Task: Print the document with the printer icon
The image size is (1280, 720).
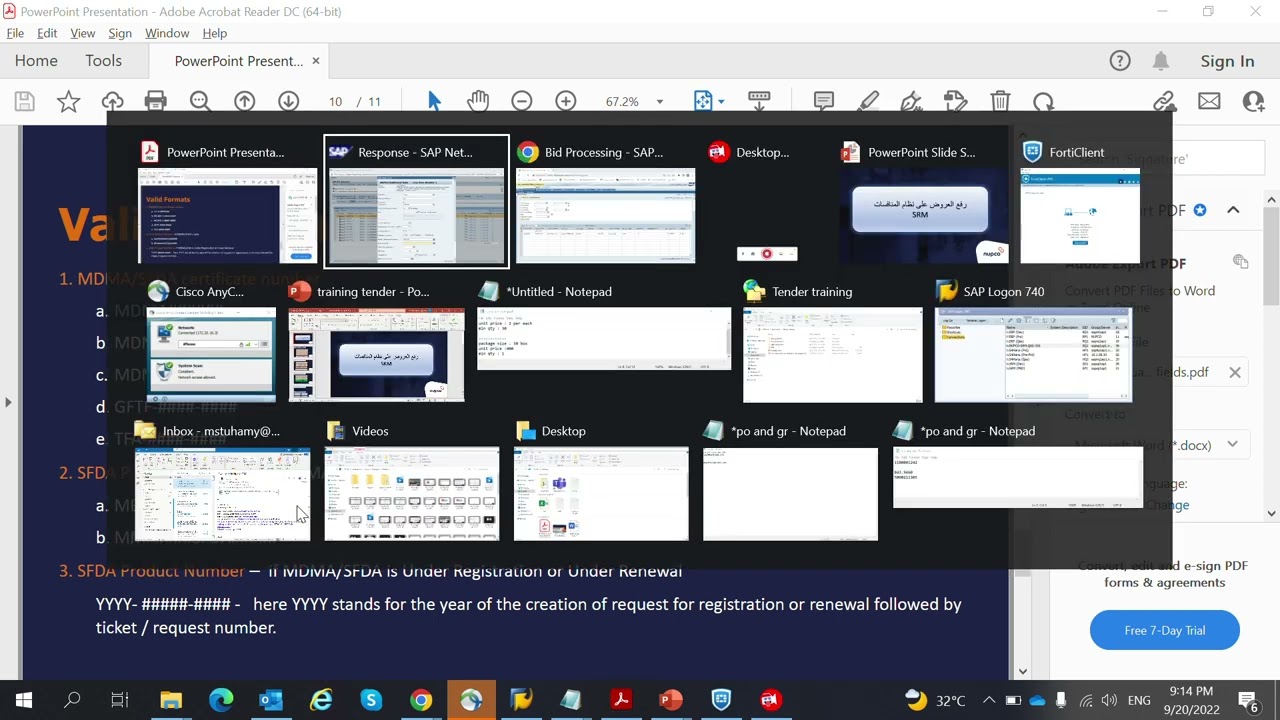Action: [x=155, y=101]
